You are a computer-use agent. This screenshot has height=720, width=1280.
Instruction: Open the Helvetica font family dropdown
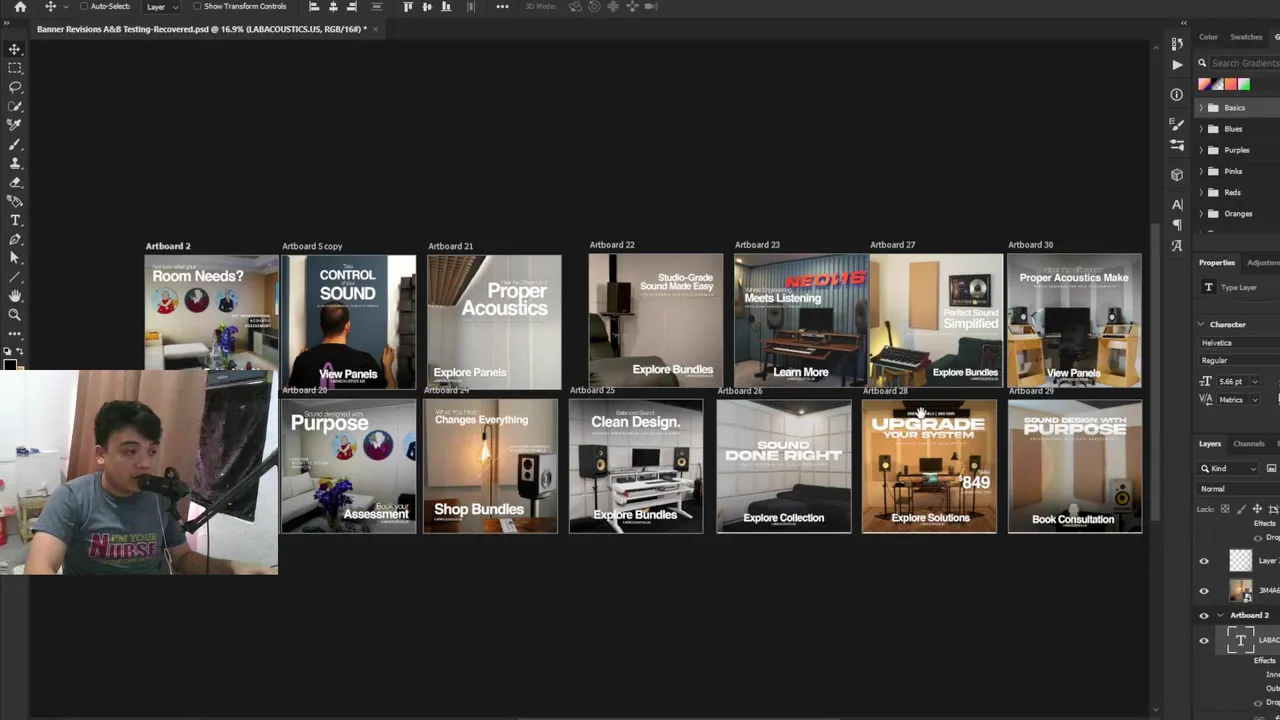pyautogui.click(x=1240, y=343)
